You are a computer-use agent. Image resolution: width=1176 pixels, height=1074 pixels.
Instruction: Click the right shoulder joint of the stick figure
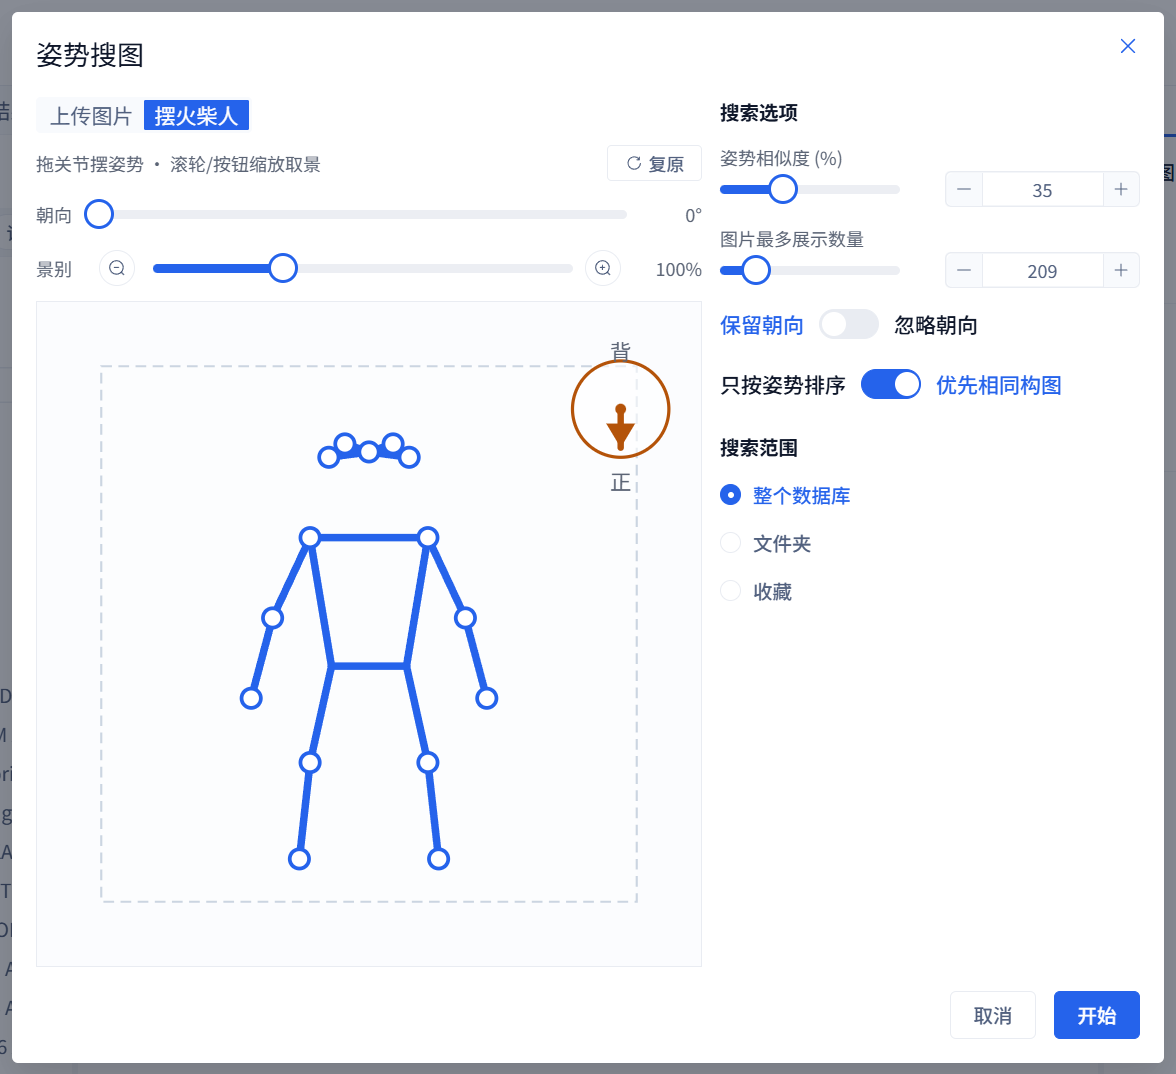428,537
